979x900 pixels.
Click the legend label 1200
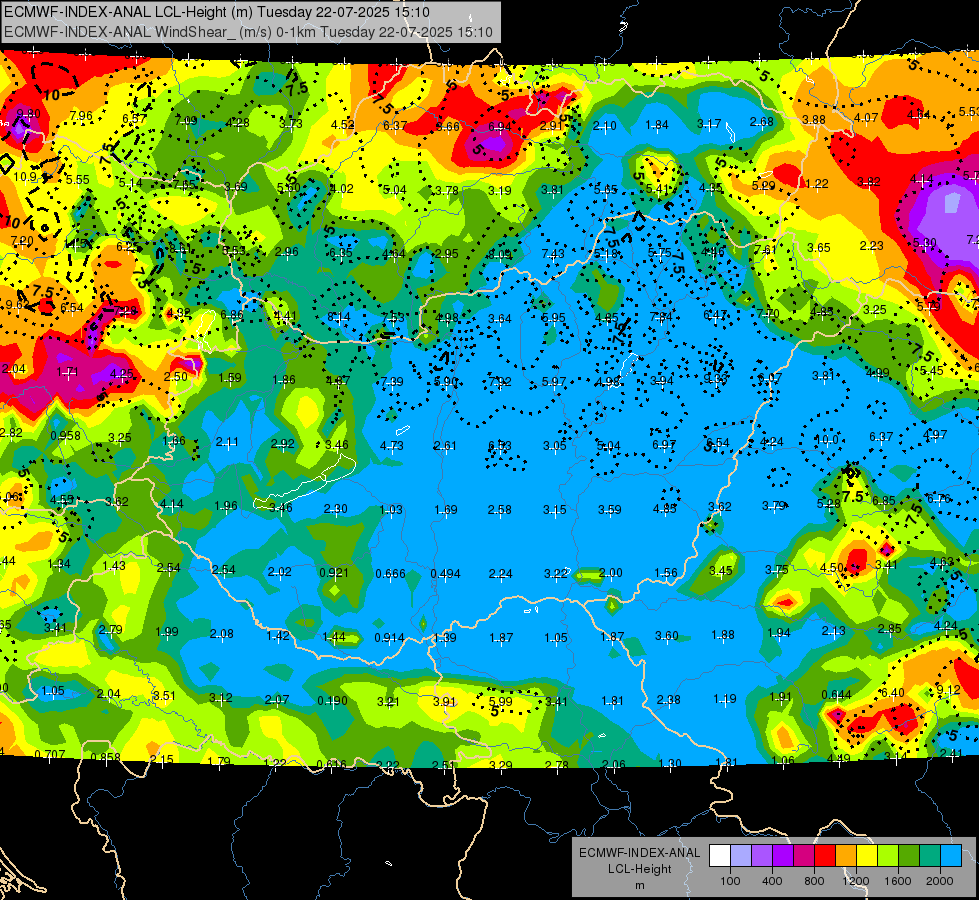point(856,881)
